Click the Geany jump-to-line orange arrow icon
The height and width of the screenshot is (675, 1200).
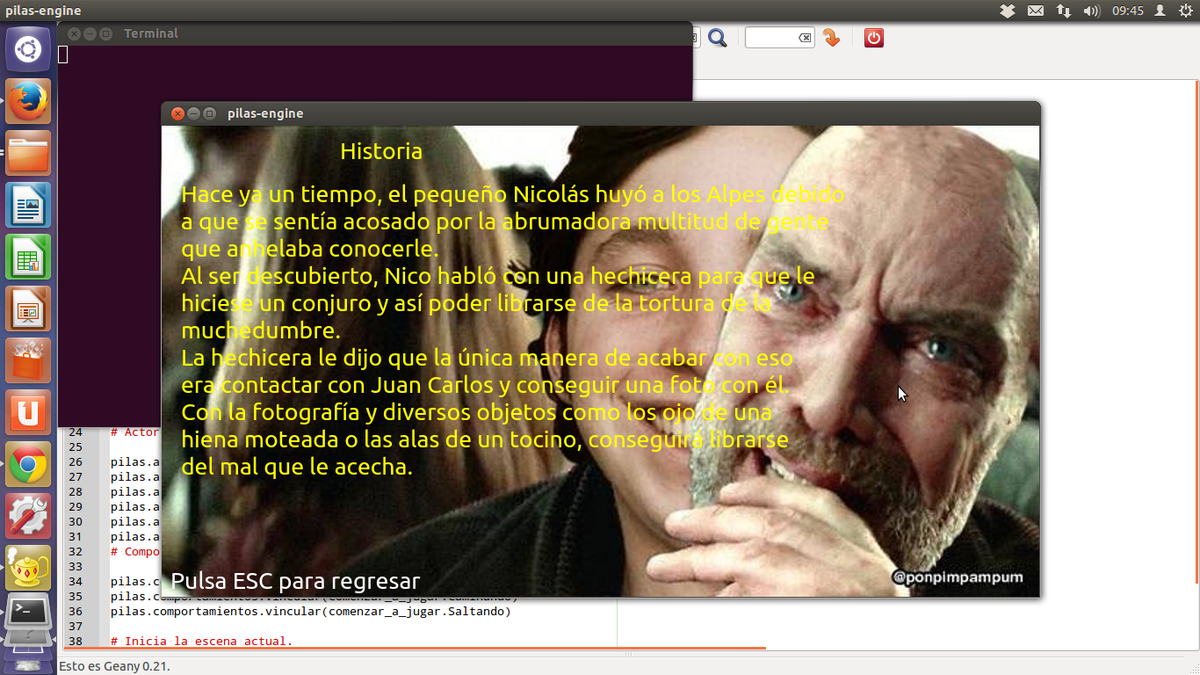click(831, 38)
